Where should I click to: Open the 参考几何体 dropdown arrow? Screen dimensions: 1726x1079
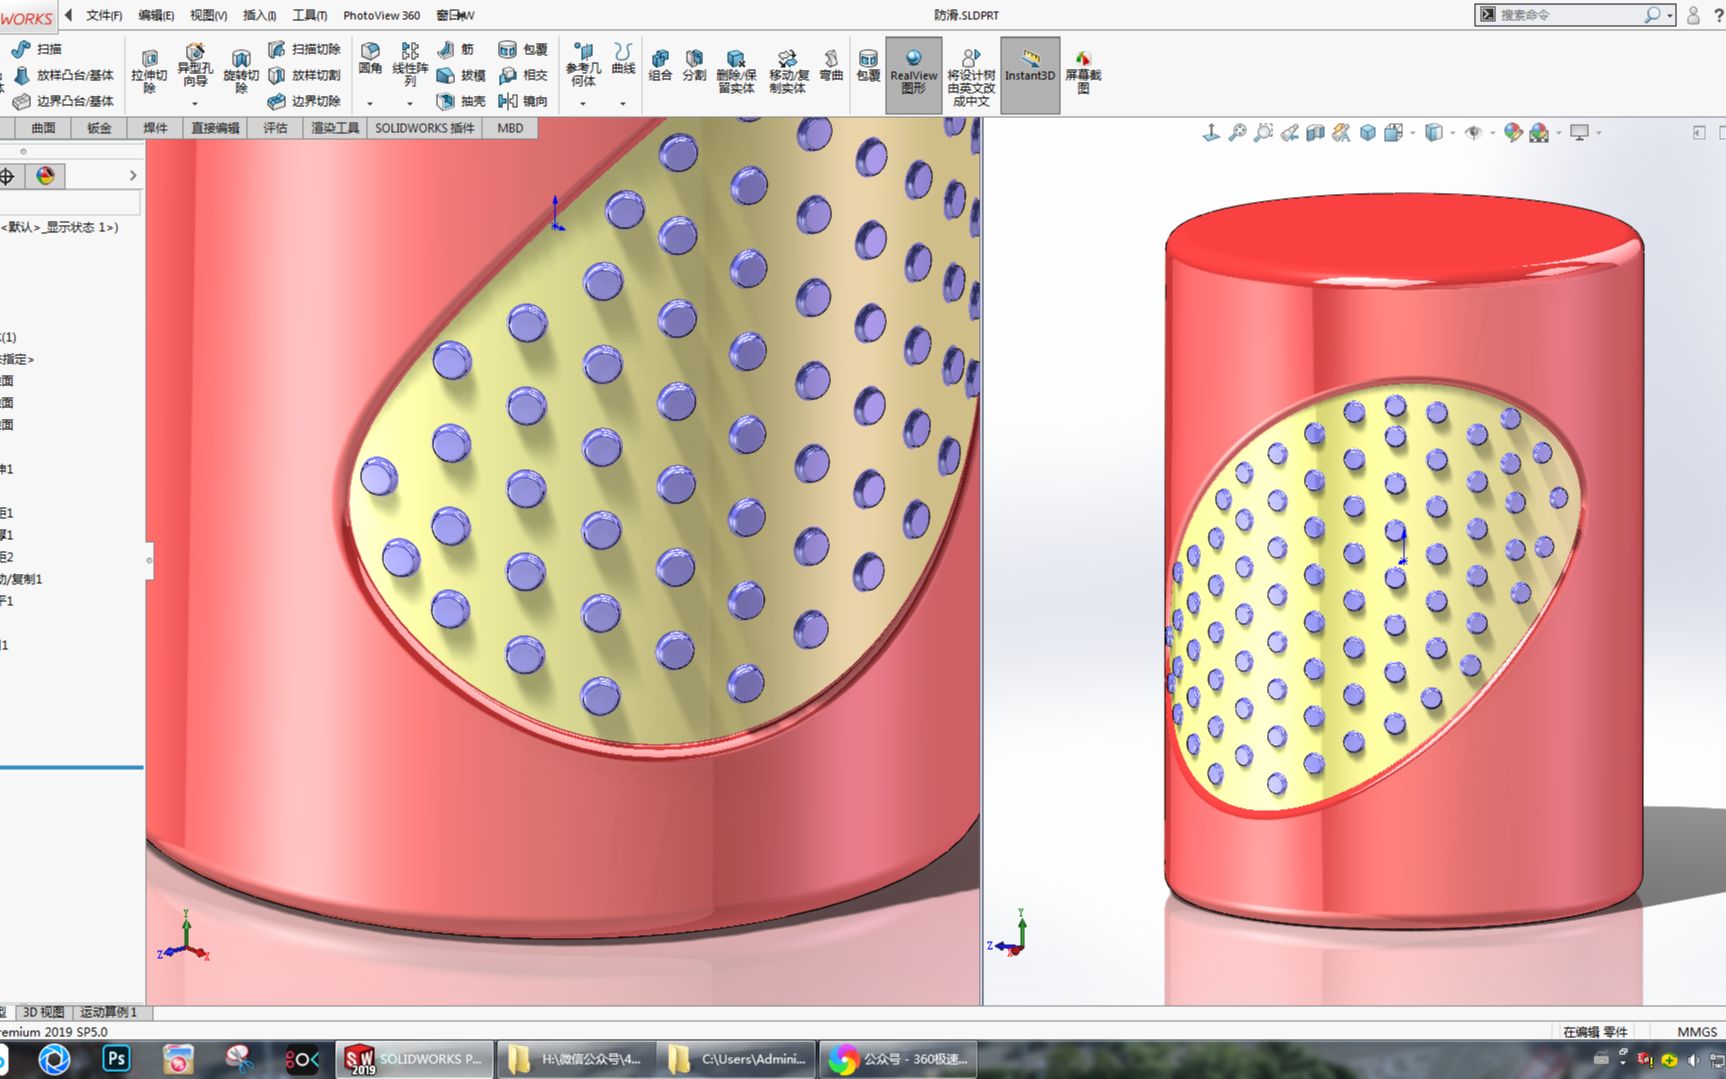pyautogui.click(x=583, y=103)
